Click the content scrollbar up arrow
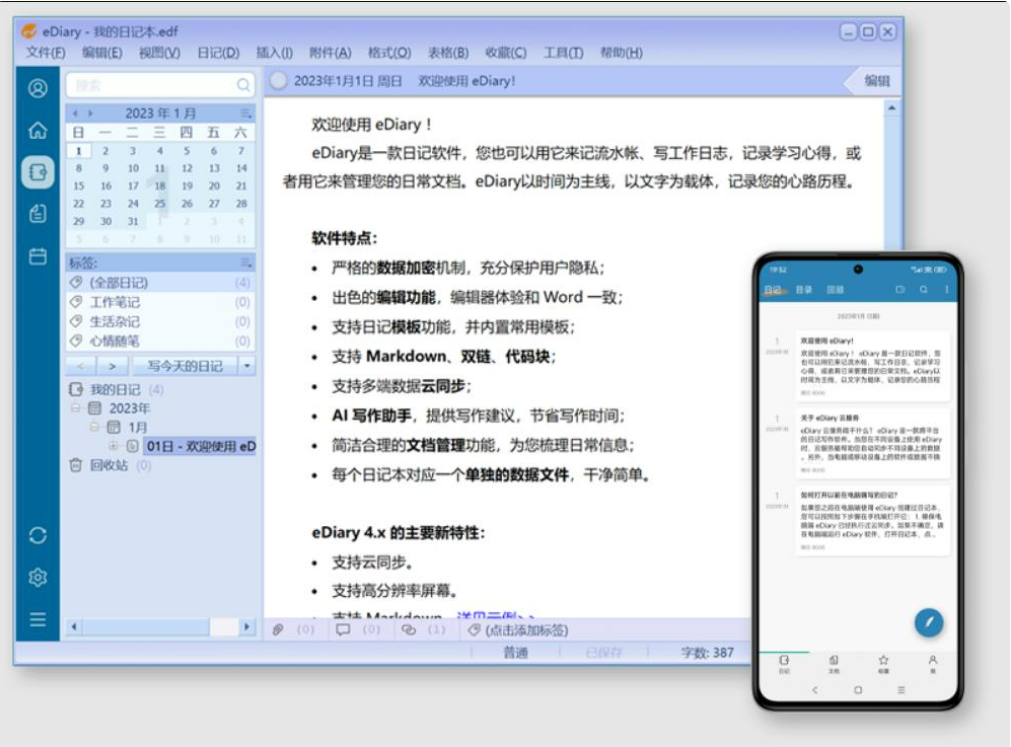The width and height of the screenshot is (1011, 747). coord(892,108)
